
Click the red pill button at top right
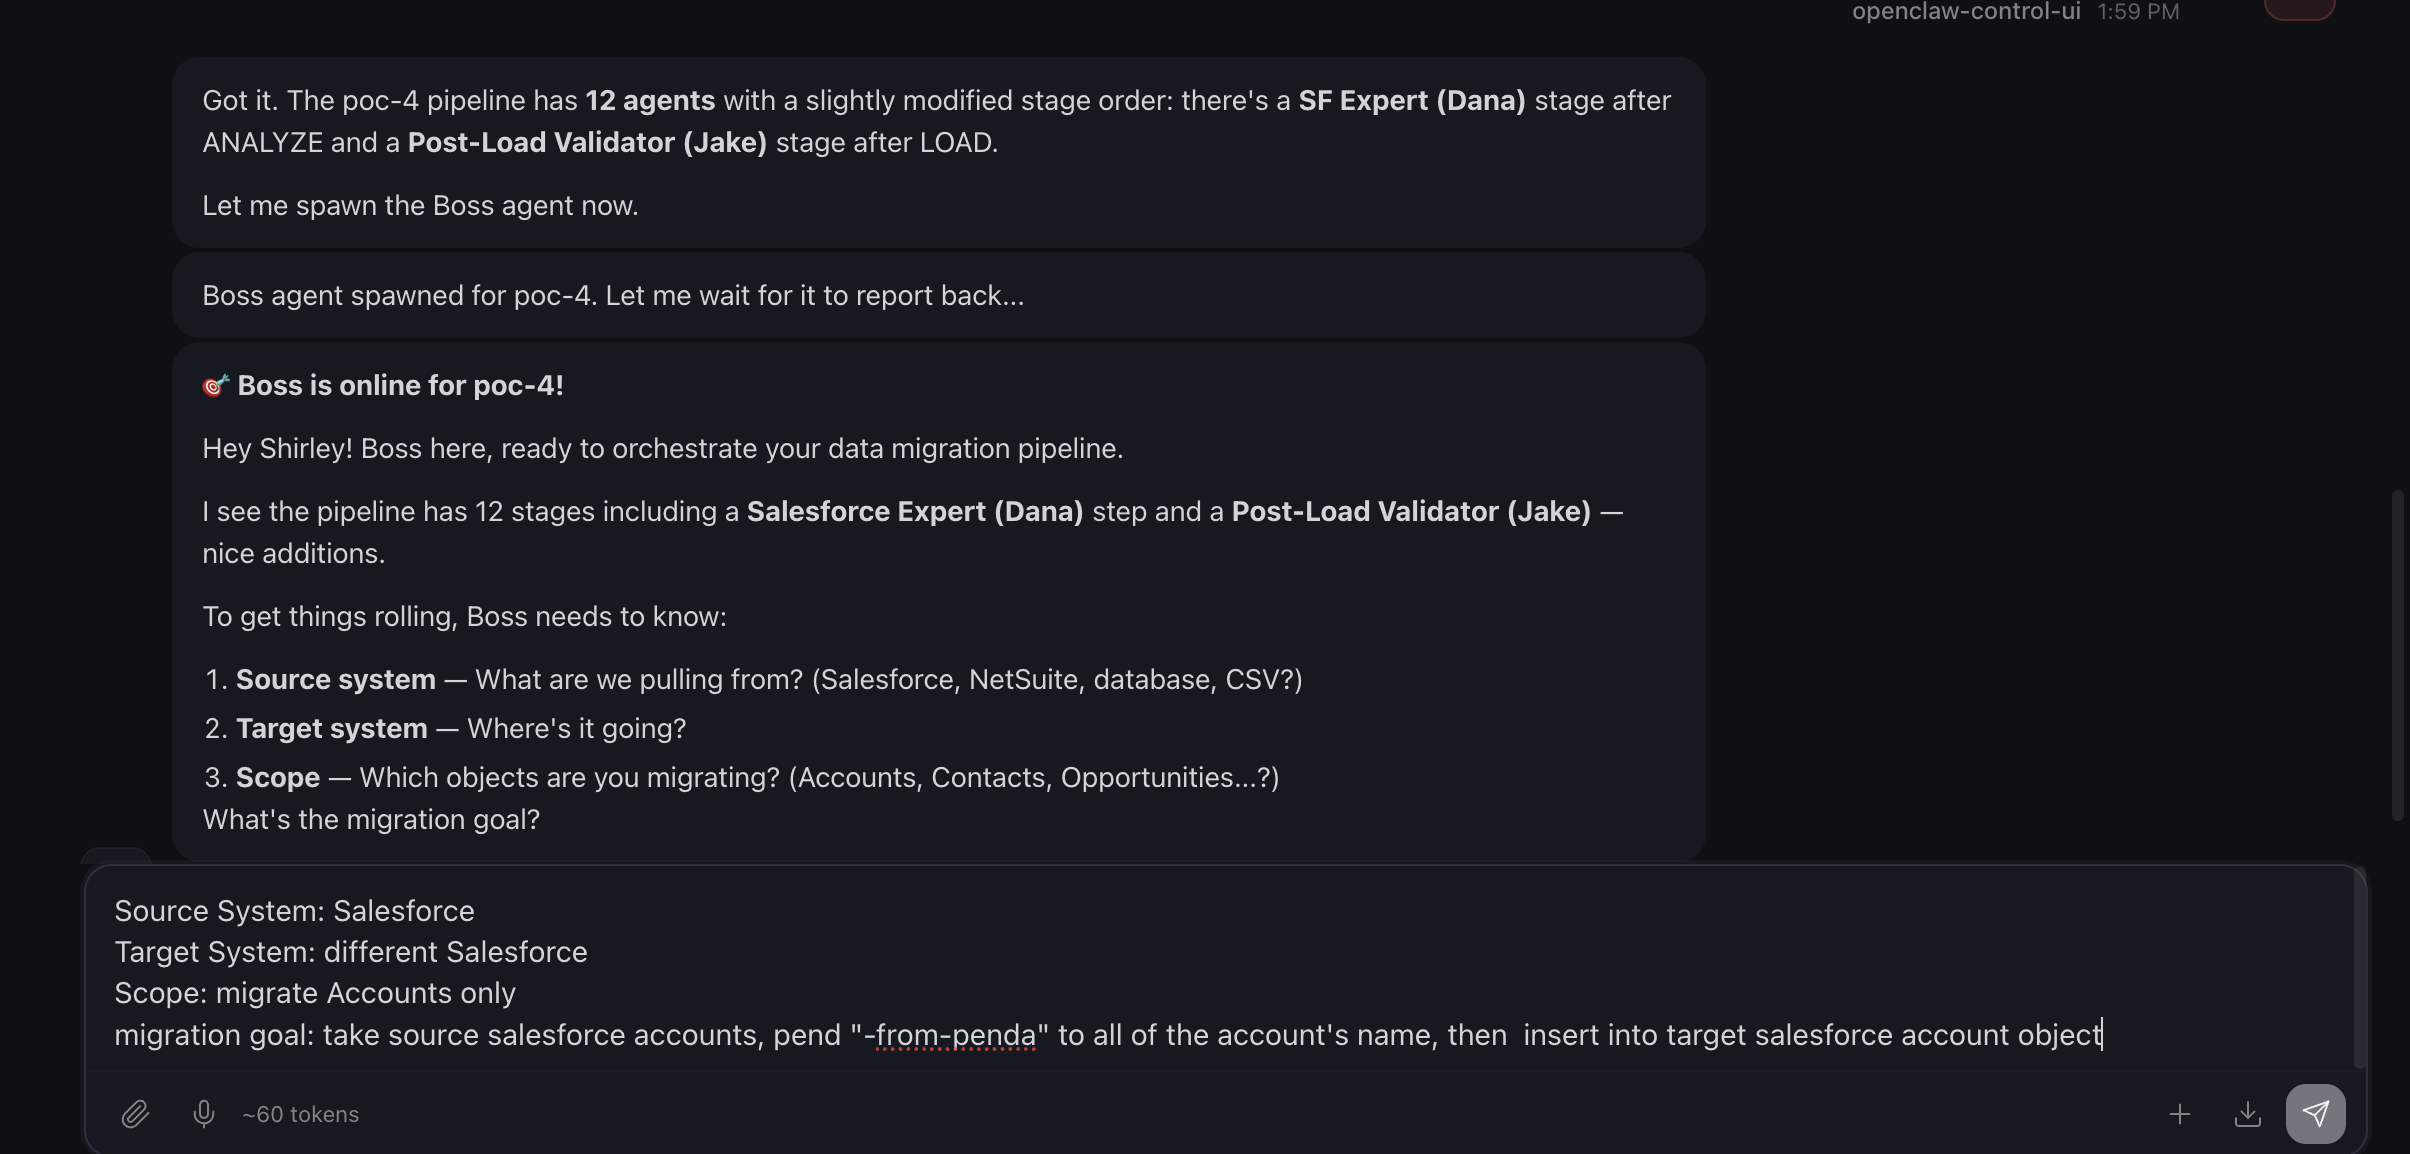pyautogui.click(x=2299, y=9)
